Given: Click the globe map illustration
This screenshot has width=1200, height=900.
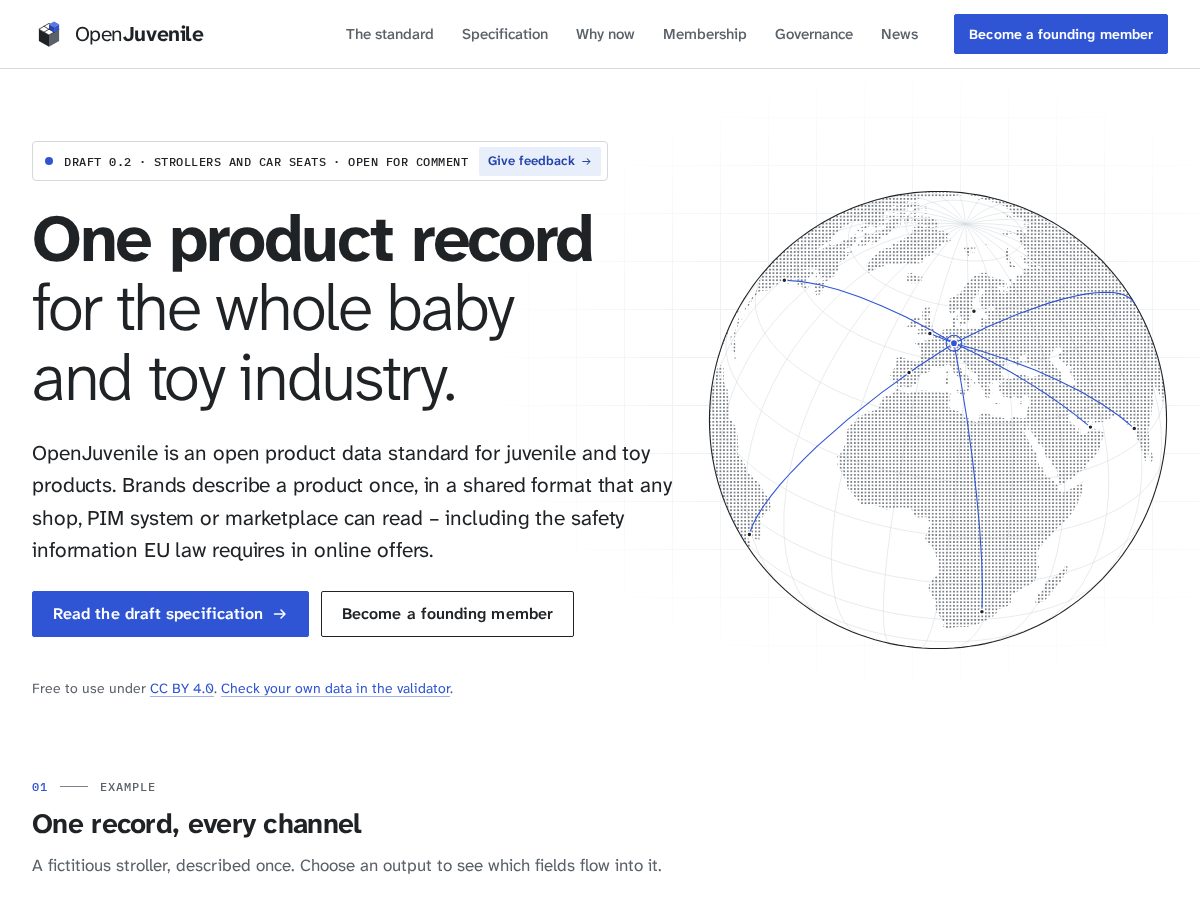Looking at the screenshot, I should (938, 420).
